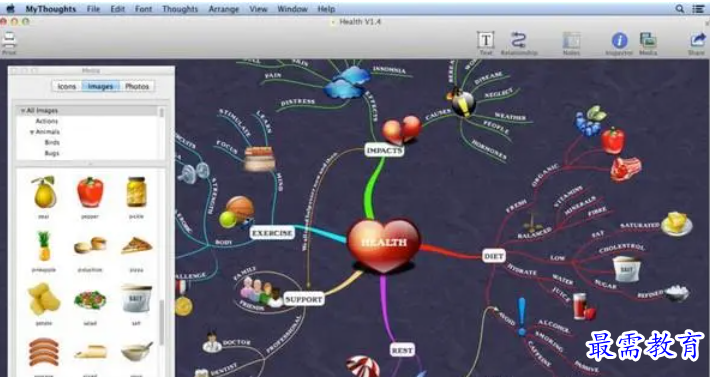Screen dimensions: 710x377
Task: Open the Thoughts menu
Action: click(180, 9)
